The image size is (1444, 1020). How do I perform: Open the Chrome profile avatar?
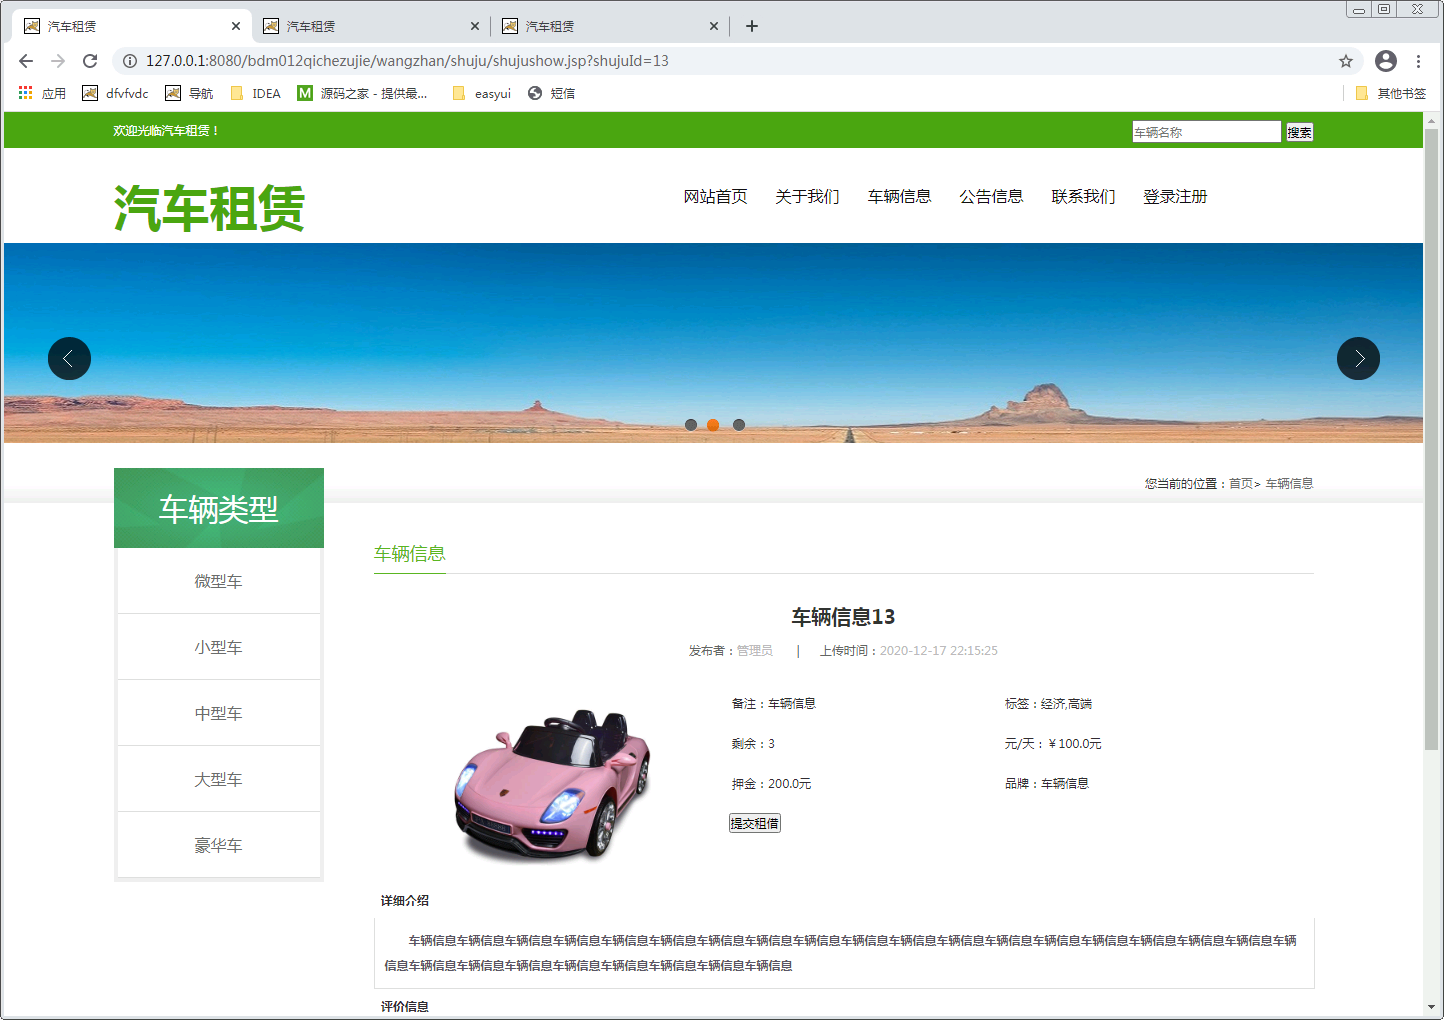(1386, 61)
